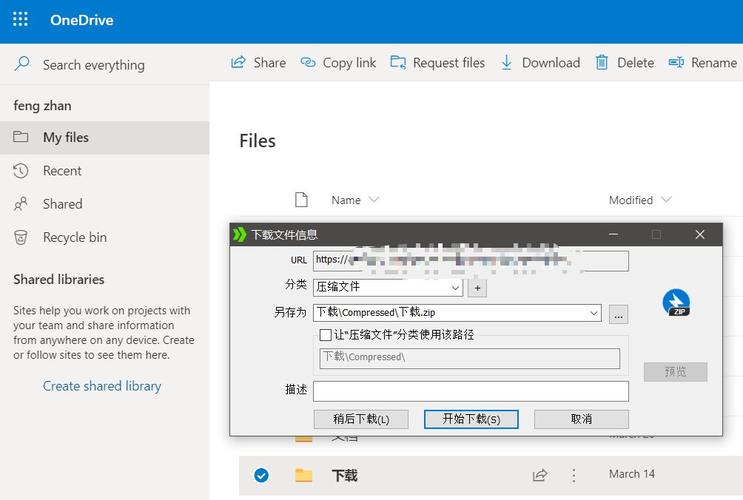The image size is (743, 500).
Task: Click the My files folder icon
Action: point(20,137)
